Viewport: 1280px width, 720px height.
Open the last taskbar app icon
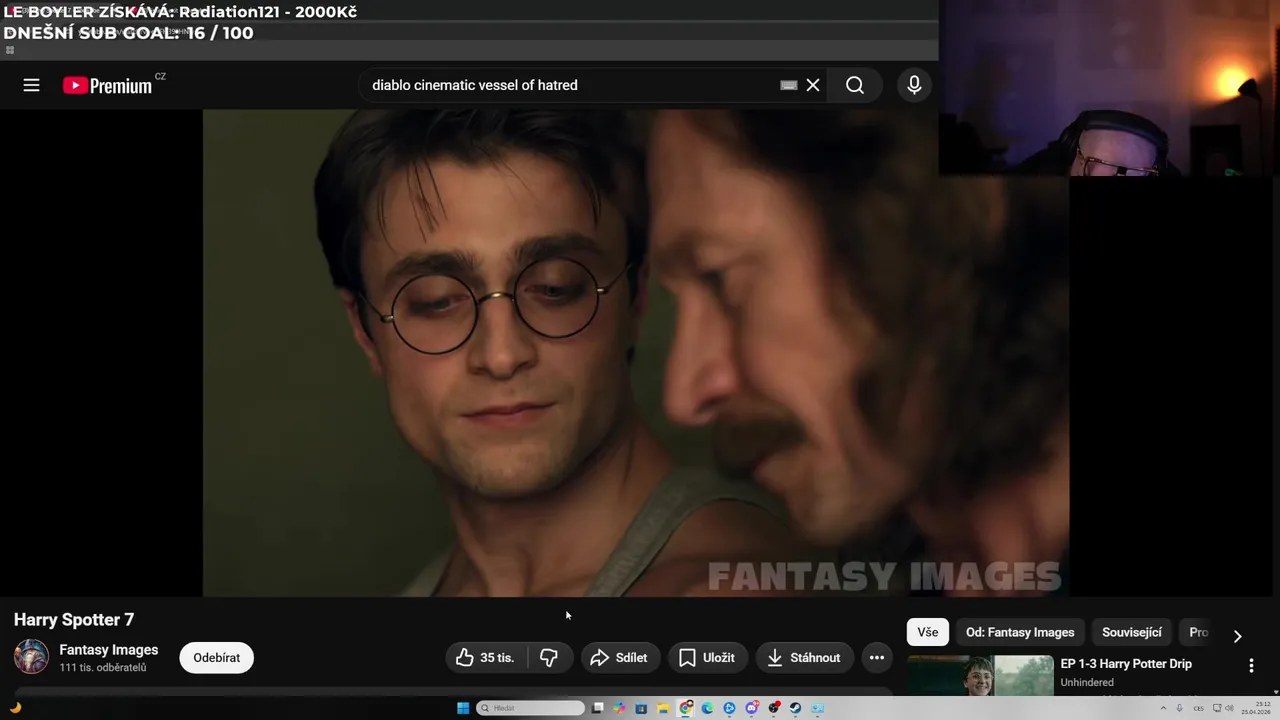[817, 708]
